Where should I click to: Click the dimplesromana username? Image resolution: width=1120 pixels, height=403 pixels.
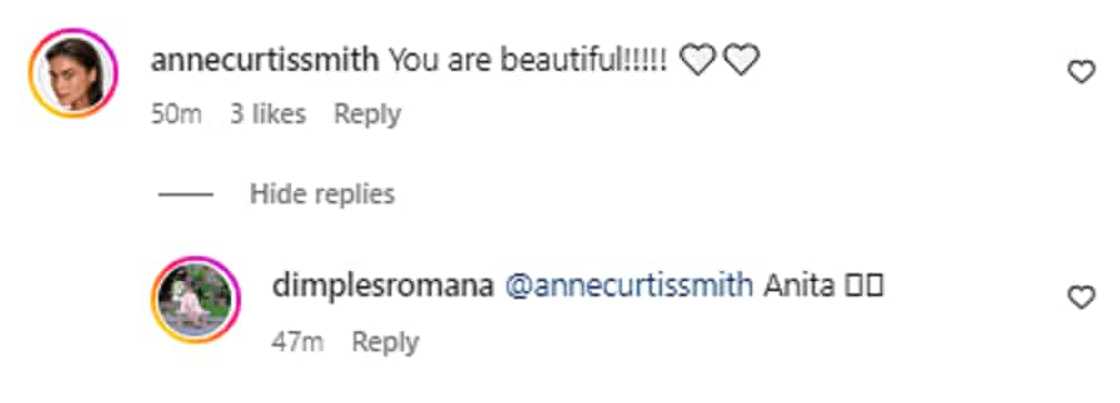pyautogui.click(x=382, y=286)
